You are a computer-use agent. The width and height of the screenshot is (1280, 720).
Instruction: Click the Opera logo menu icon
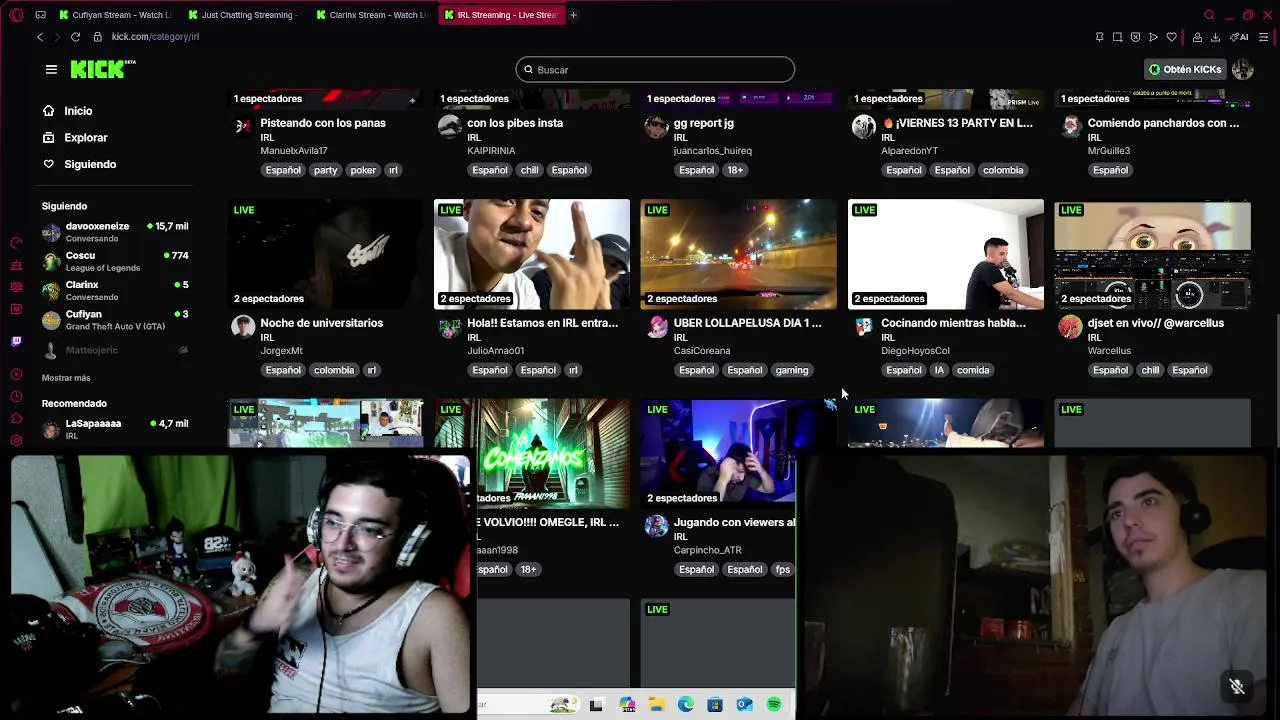[x=16, y=15]
